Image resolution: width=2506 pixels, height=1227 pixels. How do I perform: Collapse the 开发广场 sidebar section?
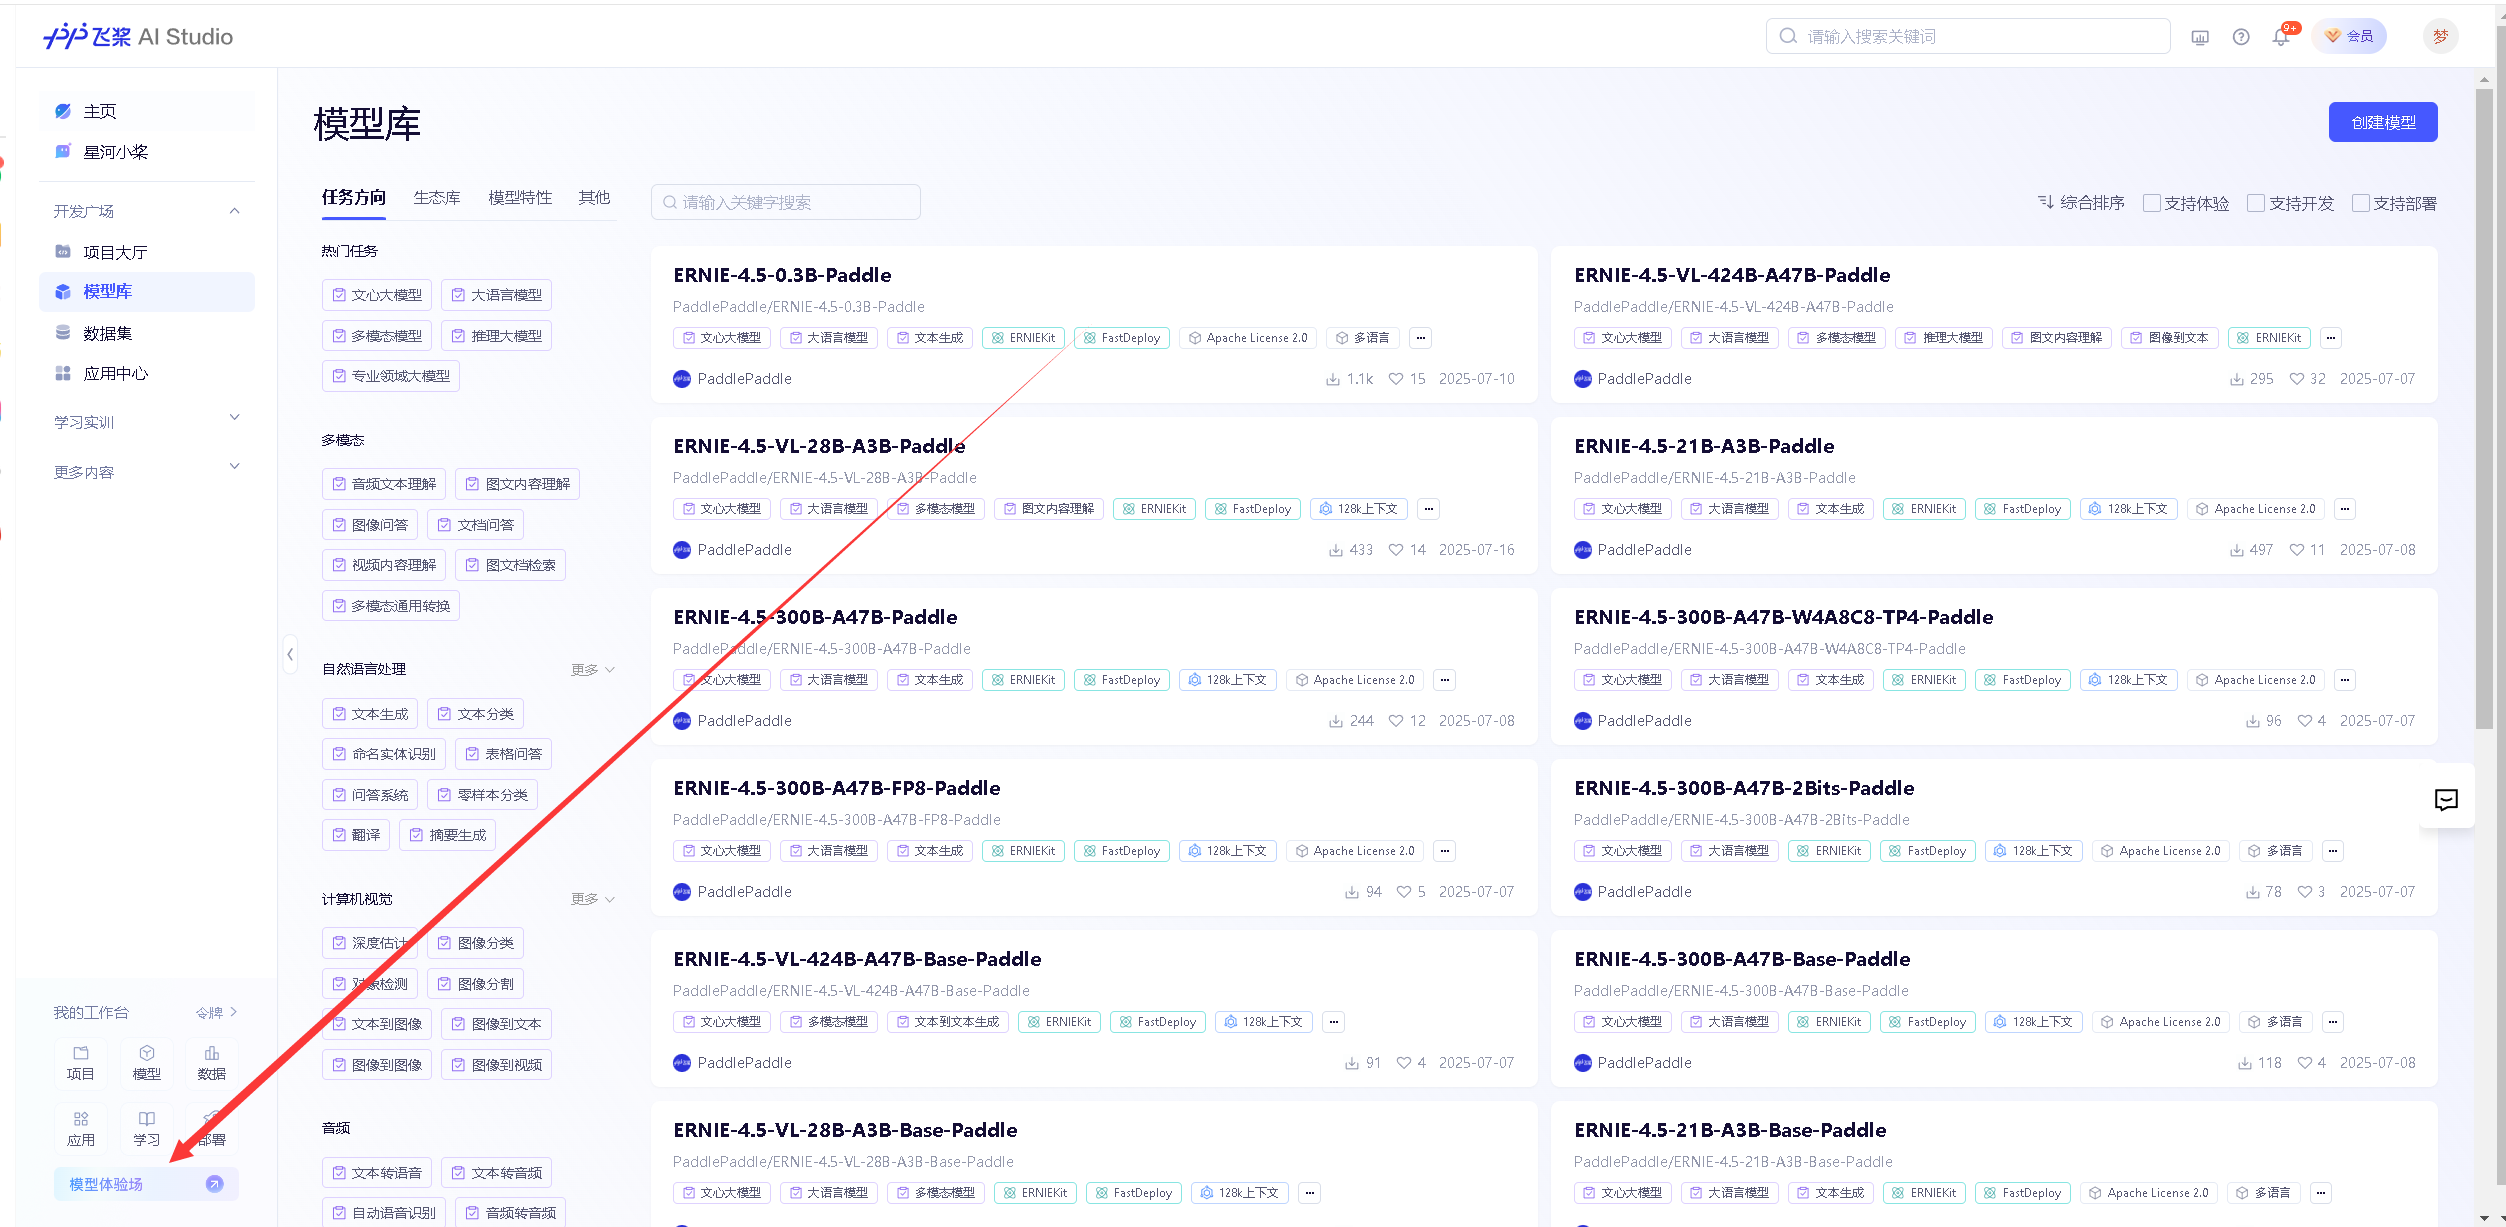tap(235, 211)
